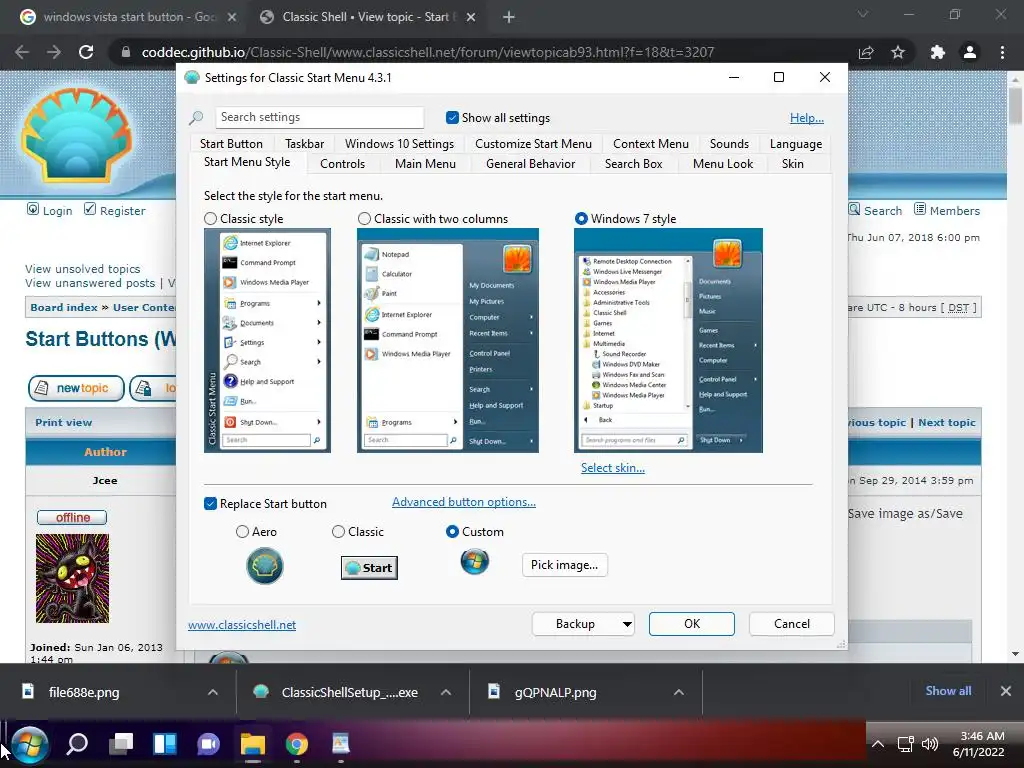1024x768 pixels.
Task: Launch the Chat icon on taskbar
Action: point(208,744)
